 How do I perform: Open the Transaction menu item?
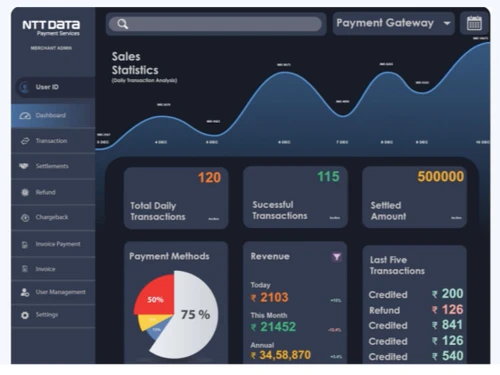(x=53, y=141)
